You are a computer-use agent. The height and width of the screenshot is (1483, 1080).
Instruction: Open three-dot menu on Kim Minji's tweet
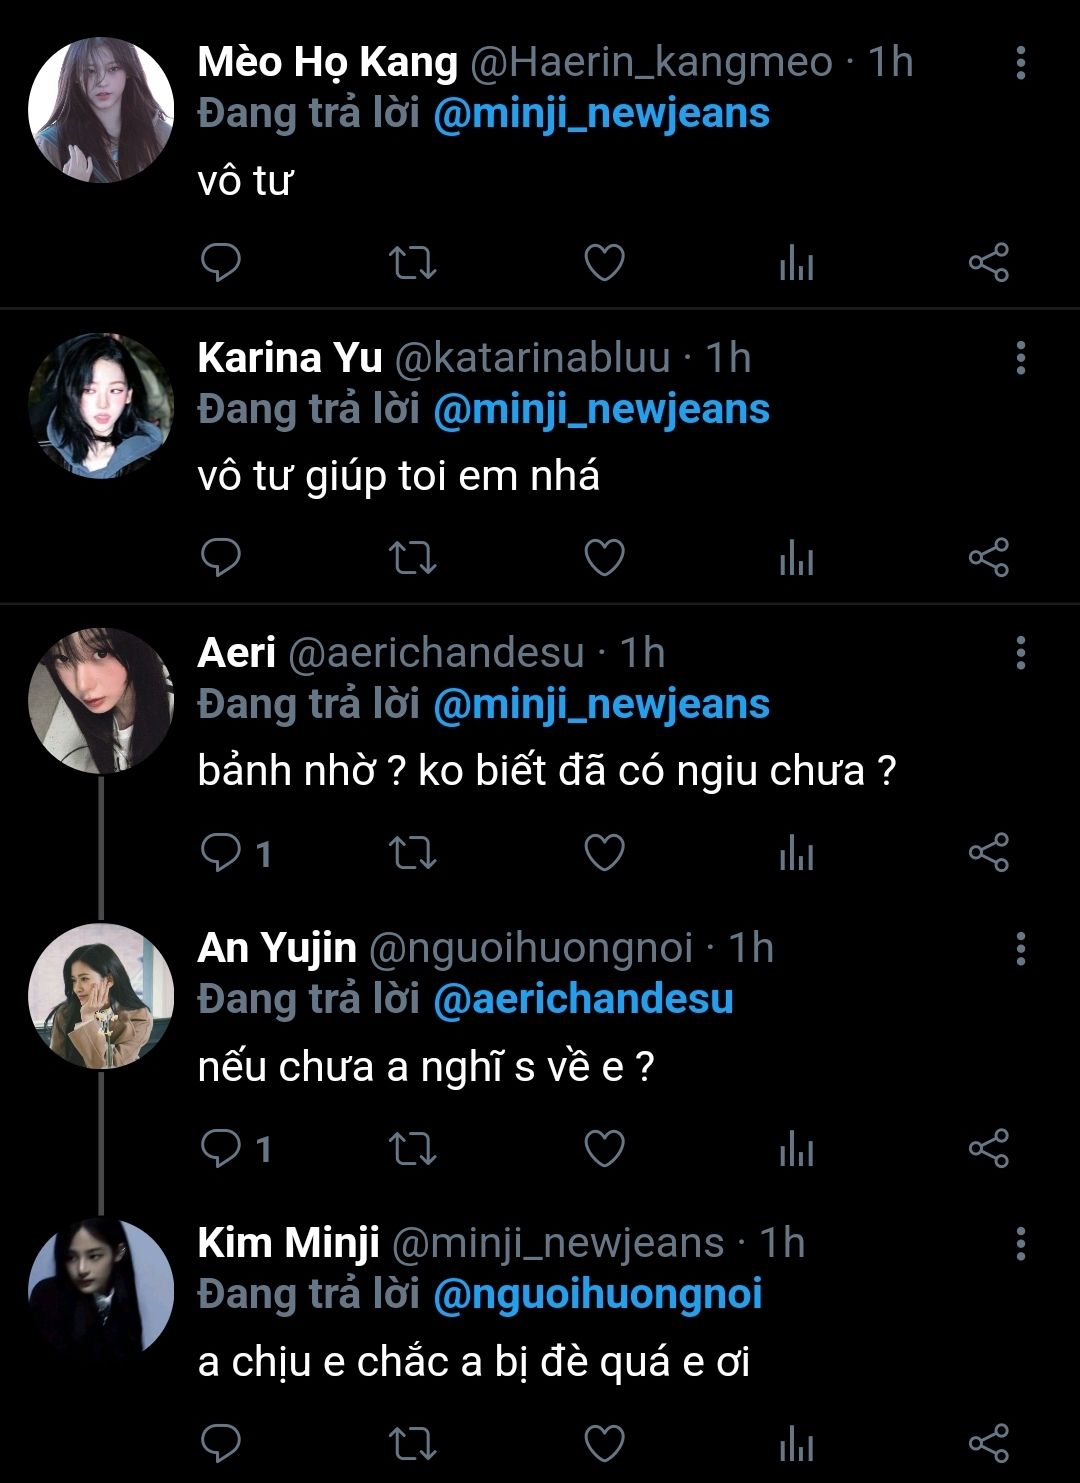[1020, 1243]
